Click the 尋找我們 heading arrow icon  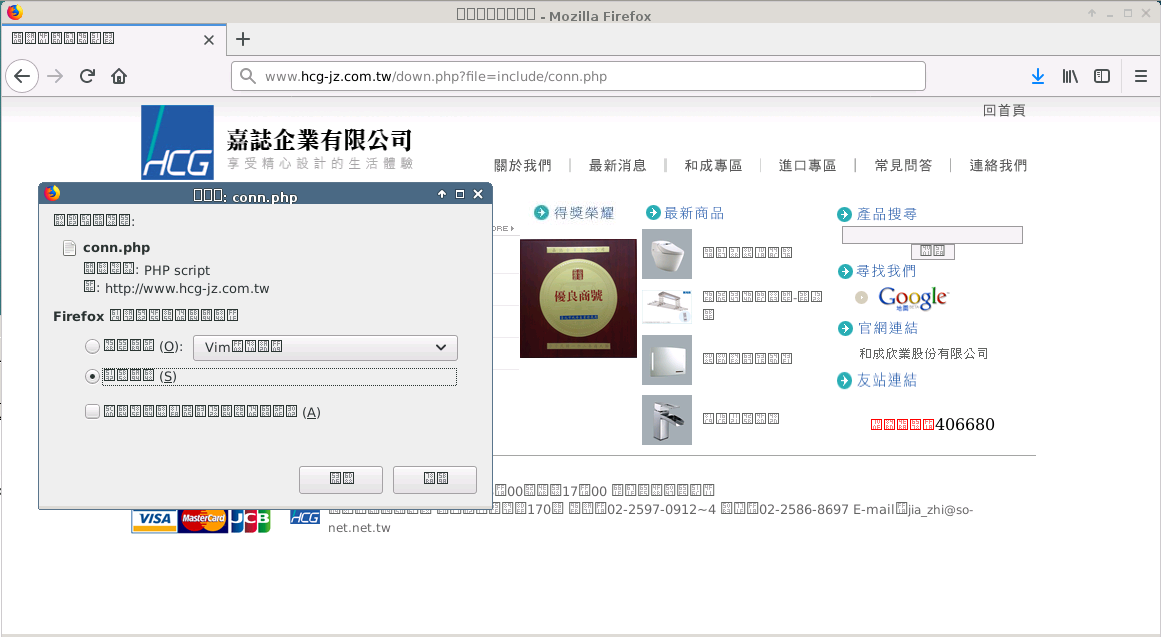[x=845, y=271]
